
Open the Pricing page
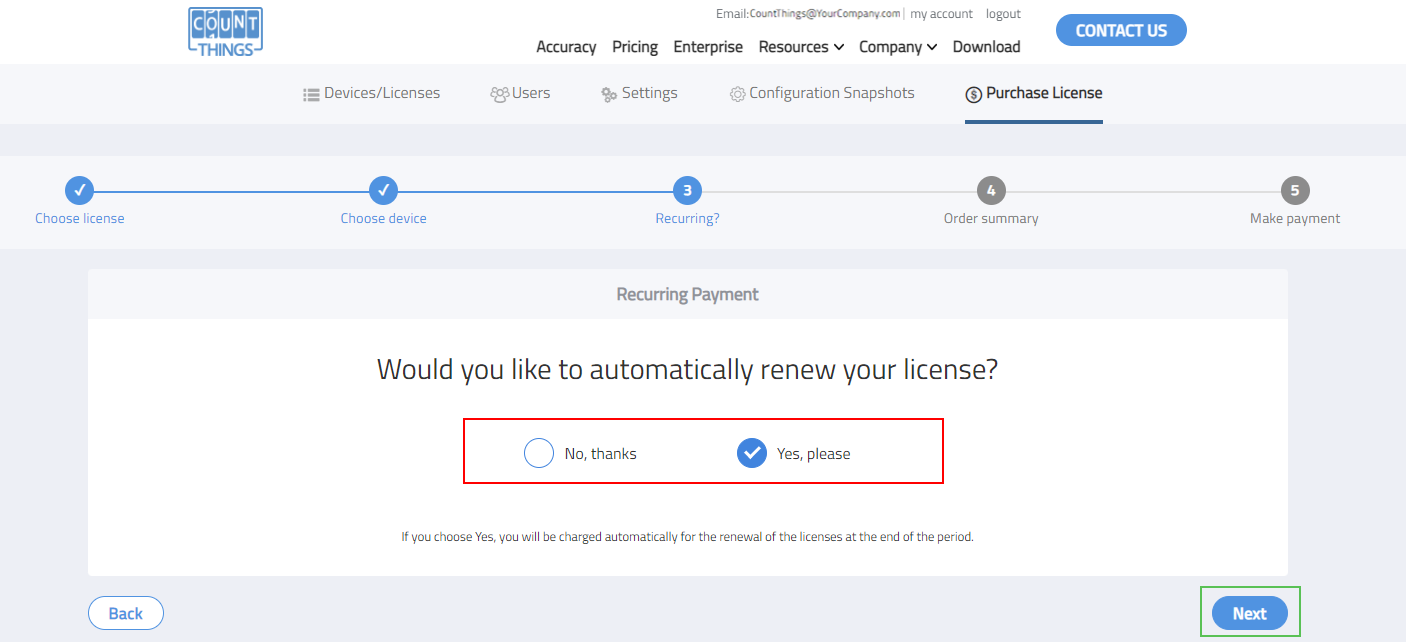coord(635,47)
